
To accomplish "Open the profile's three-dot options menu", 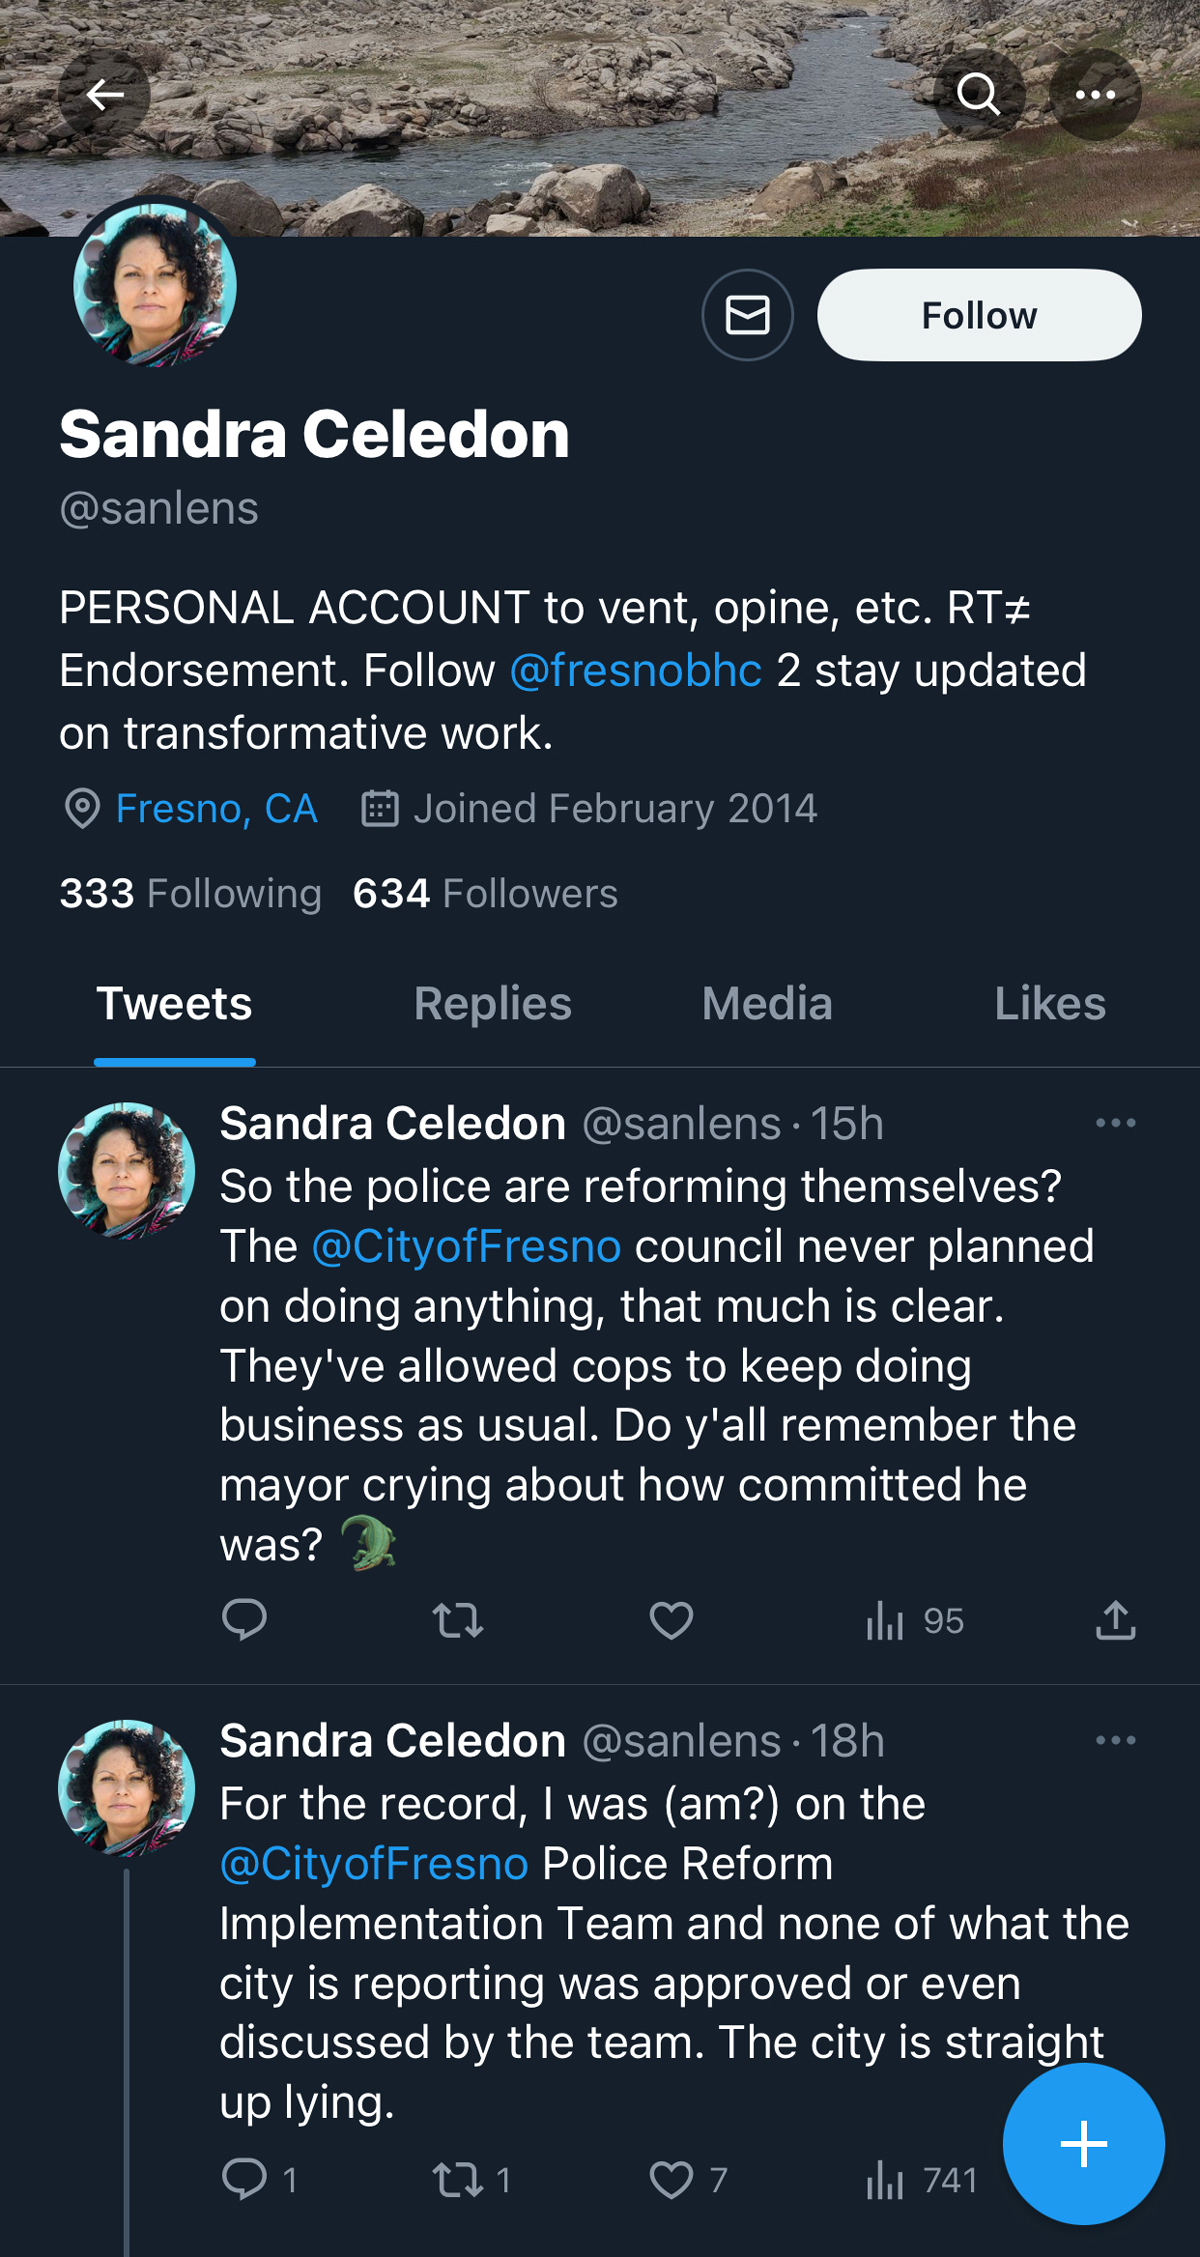I will (x=1095, y=95).
